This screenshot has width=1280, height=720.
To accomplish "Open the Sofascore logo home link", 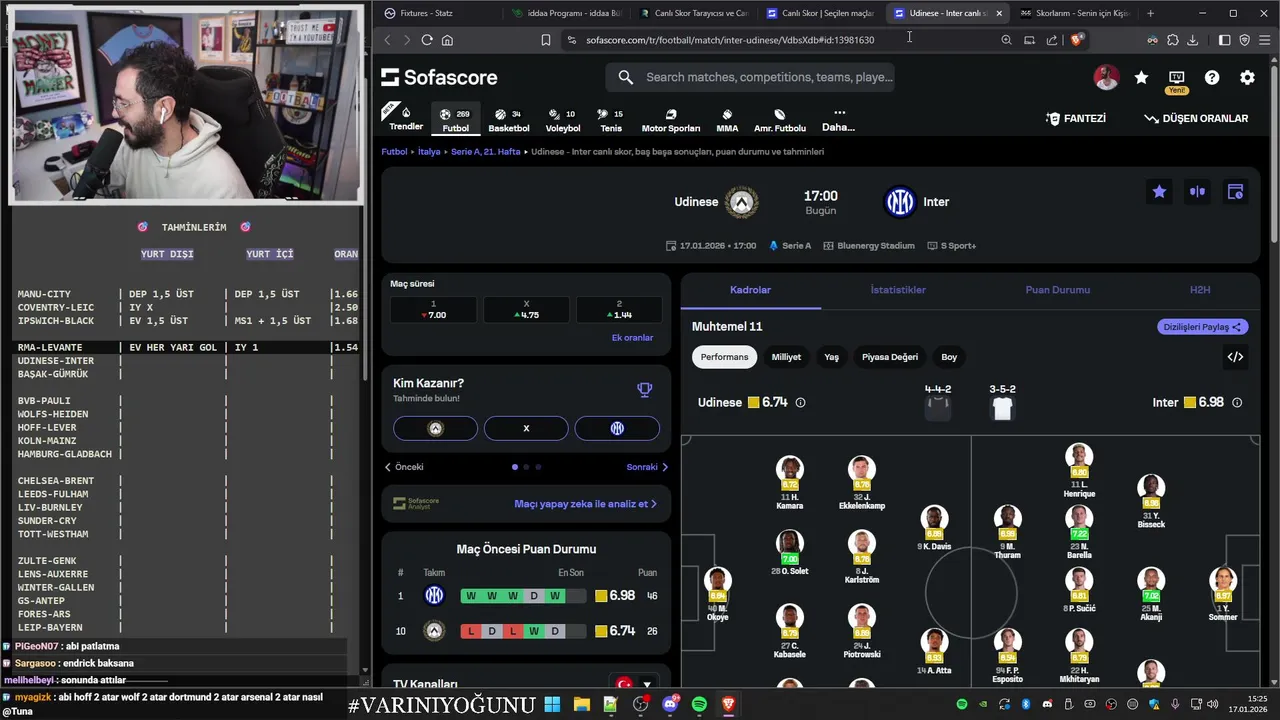I will point(439,77).
